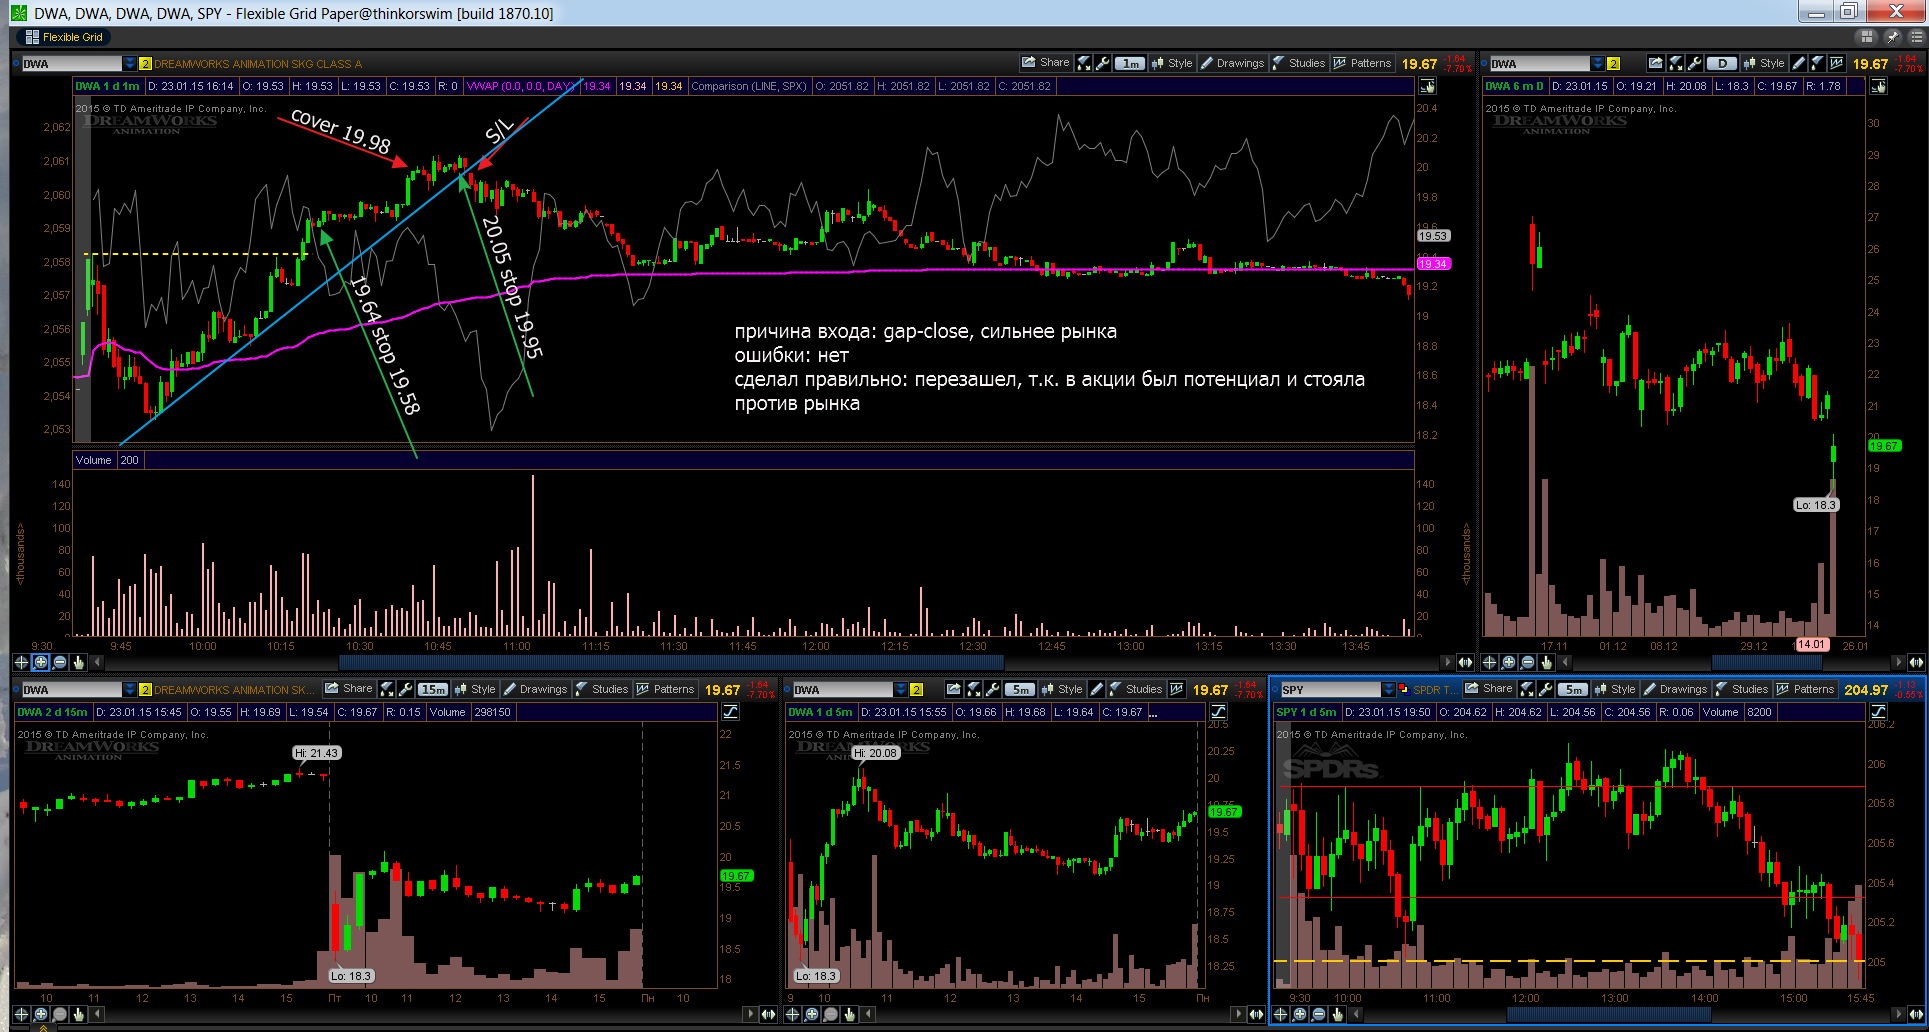This screenshot has height=1032, width=1929.
Task: Select zoom-in tool under daily chart
Action: click(x=1508, y=662)
